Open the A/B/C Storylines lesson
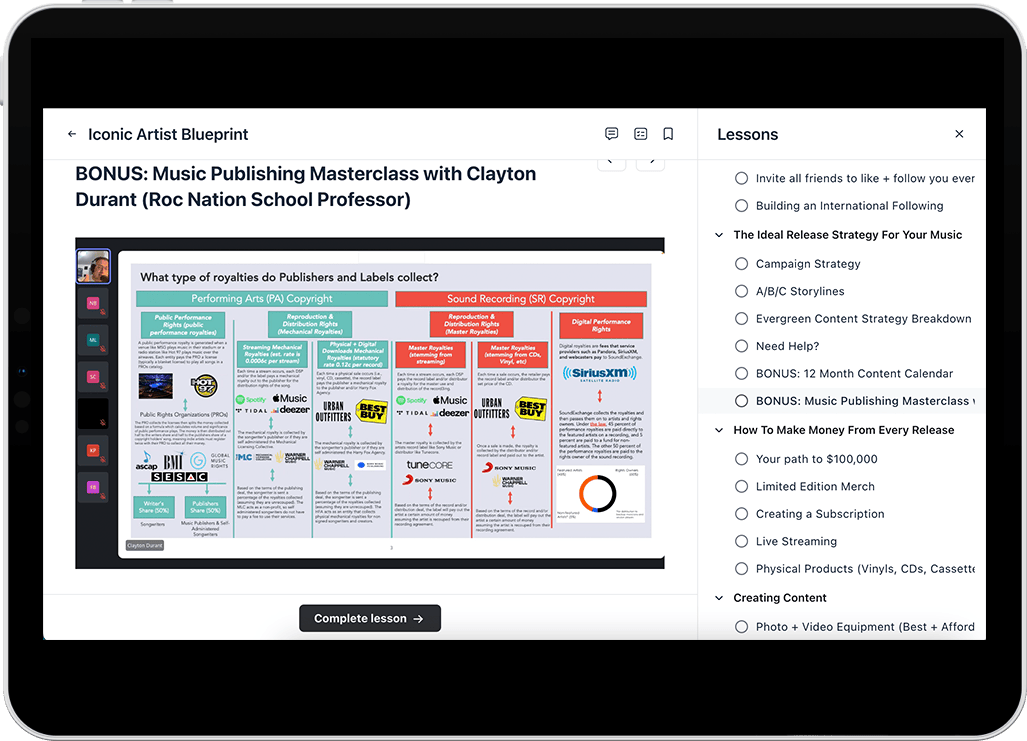1027x741 pixels. coord(800,291)
